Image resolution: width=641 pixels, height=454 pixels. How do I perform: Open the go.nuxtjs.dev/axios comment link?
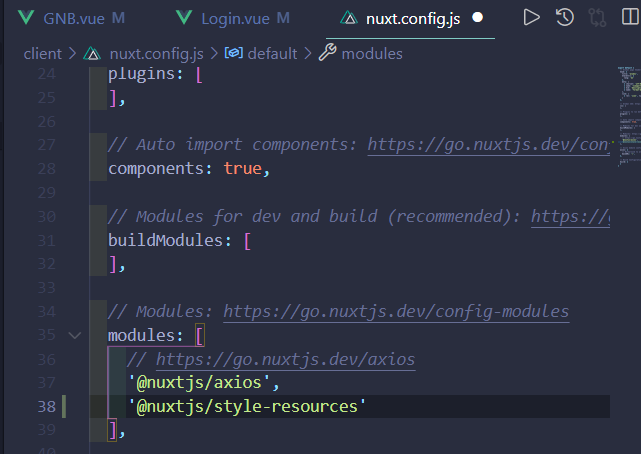pyautogui.click(x=285, y=360)
